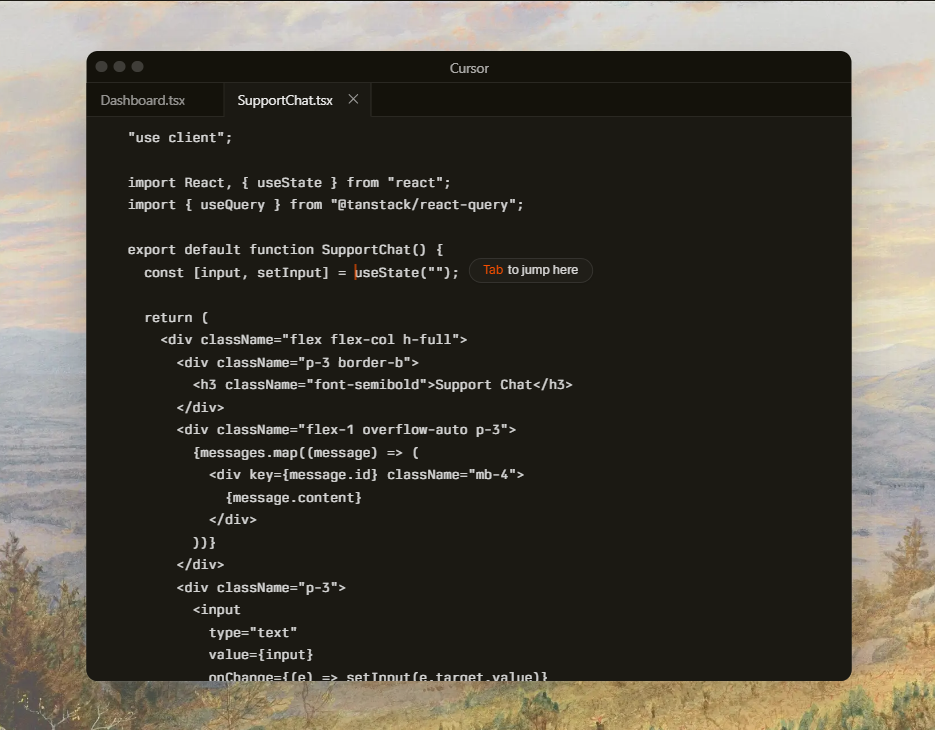Click the type="text" input attribute
Screen dimensions: 935x730
coord(253,632)
